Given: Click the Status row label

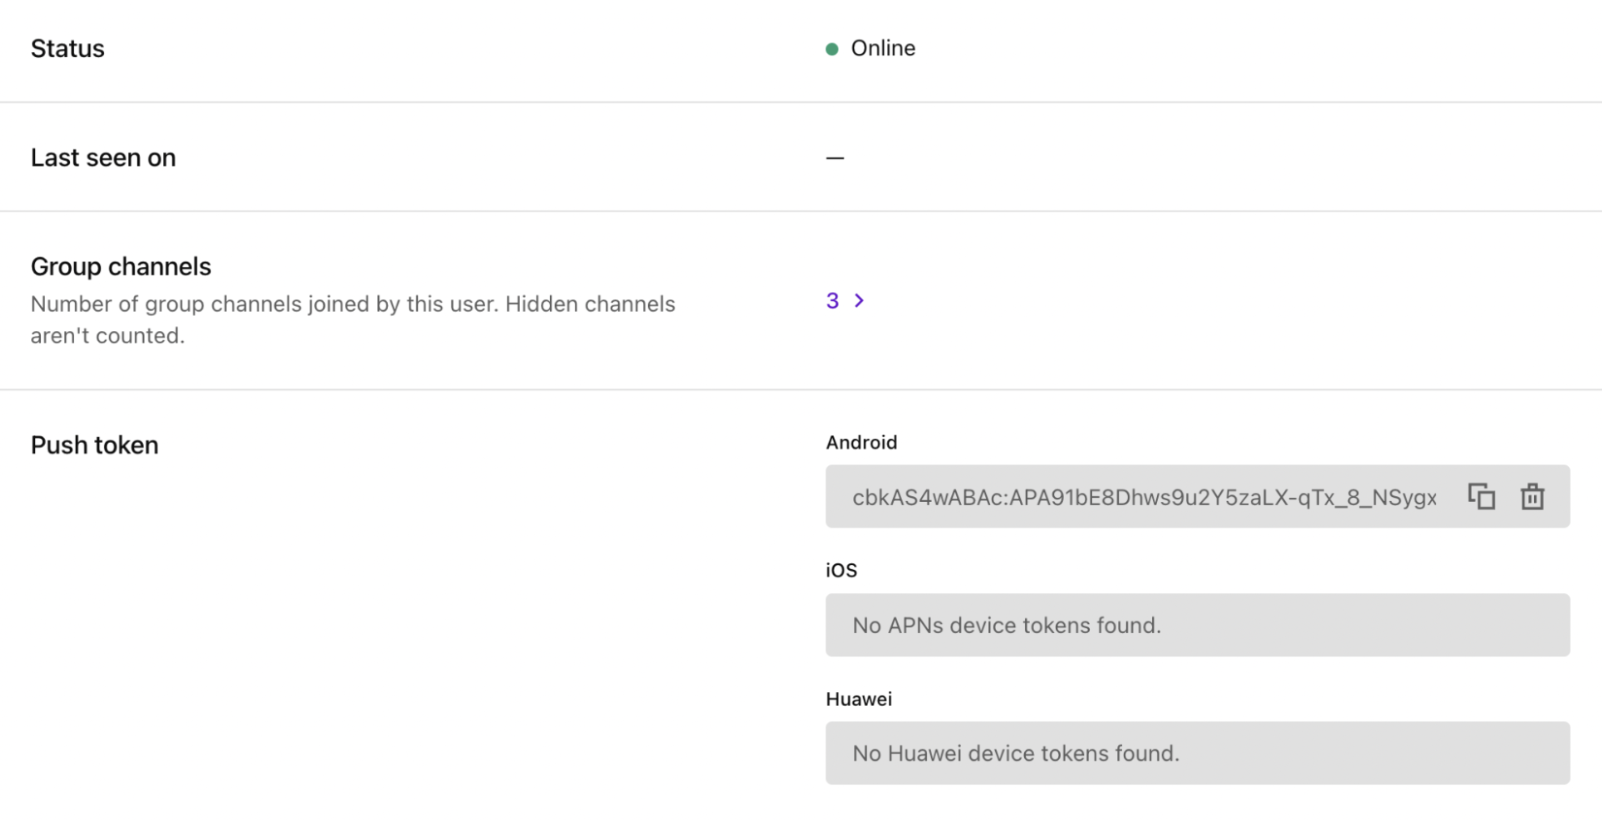Looking at the screenshot, I should (67, 48).
